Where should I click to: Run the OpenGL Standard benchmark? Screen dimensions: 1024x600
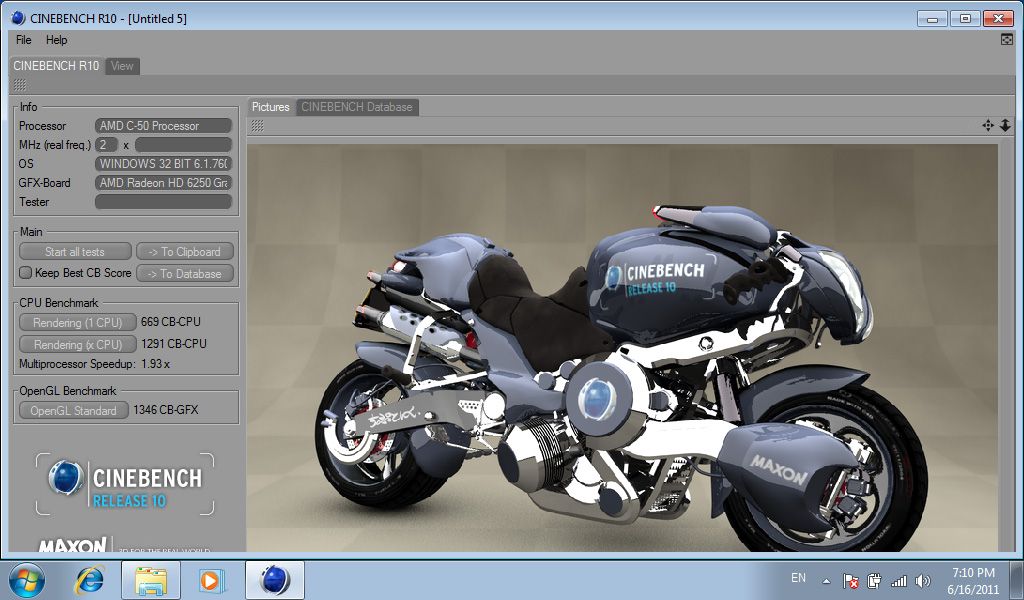pos(73,410)
